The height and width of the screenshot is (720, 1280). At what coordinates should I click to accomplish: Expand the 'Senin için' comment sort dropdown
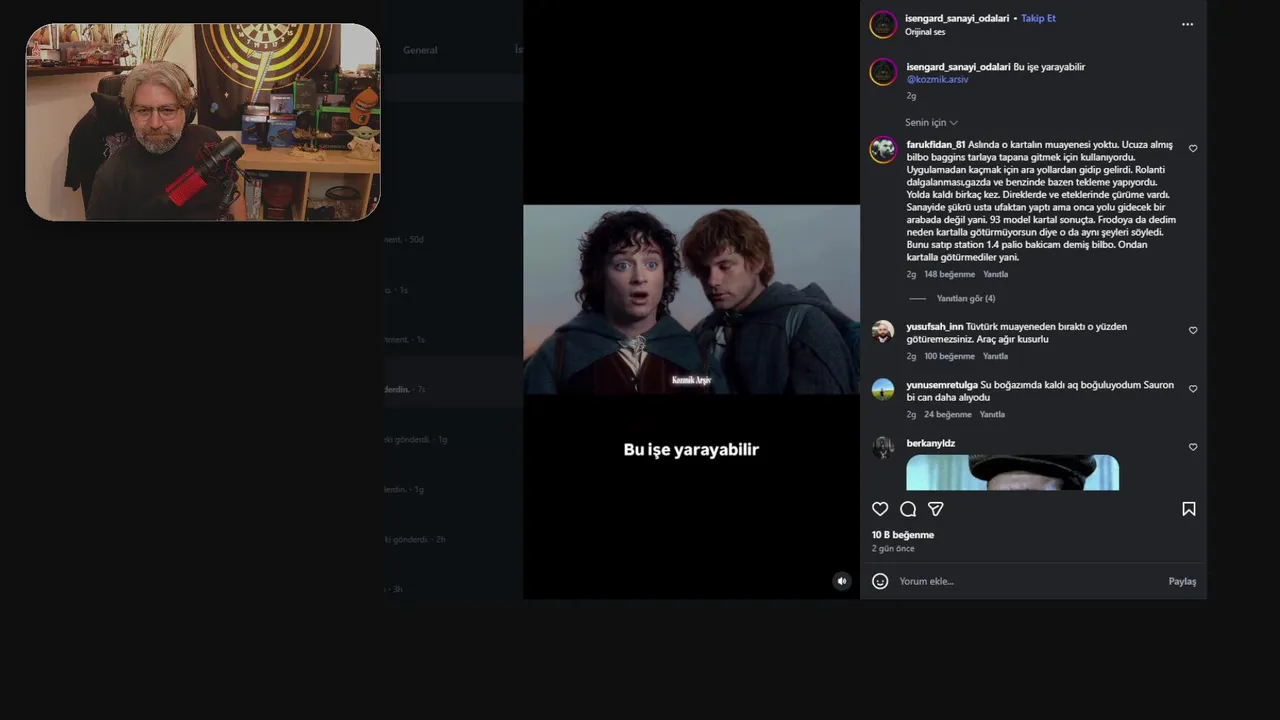931,122
